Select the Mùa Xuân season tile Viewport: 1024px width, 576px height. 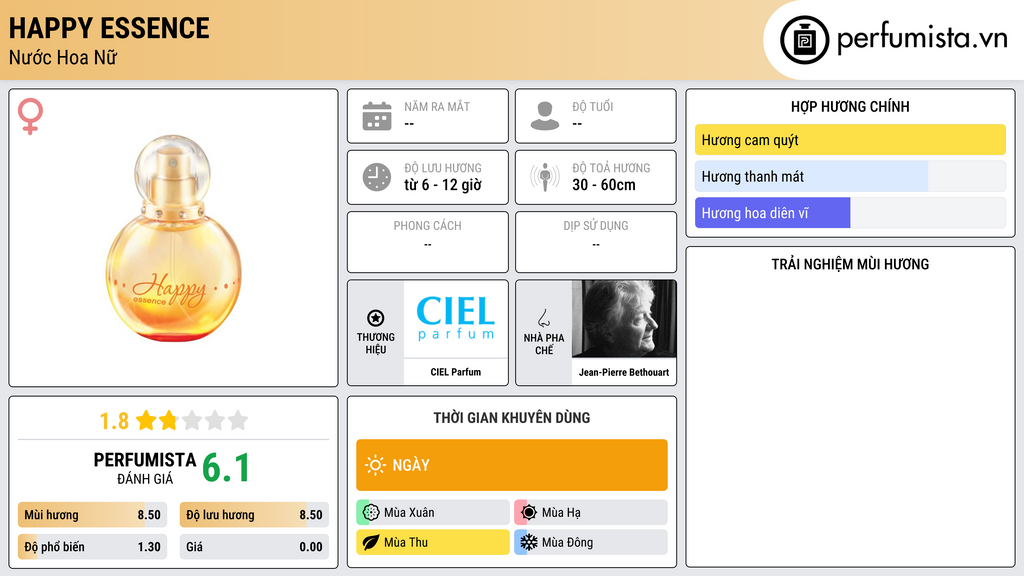click(x=433, y=513)
